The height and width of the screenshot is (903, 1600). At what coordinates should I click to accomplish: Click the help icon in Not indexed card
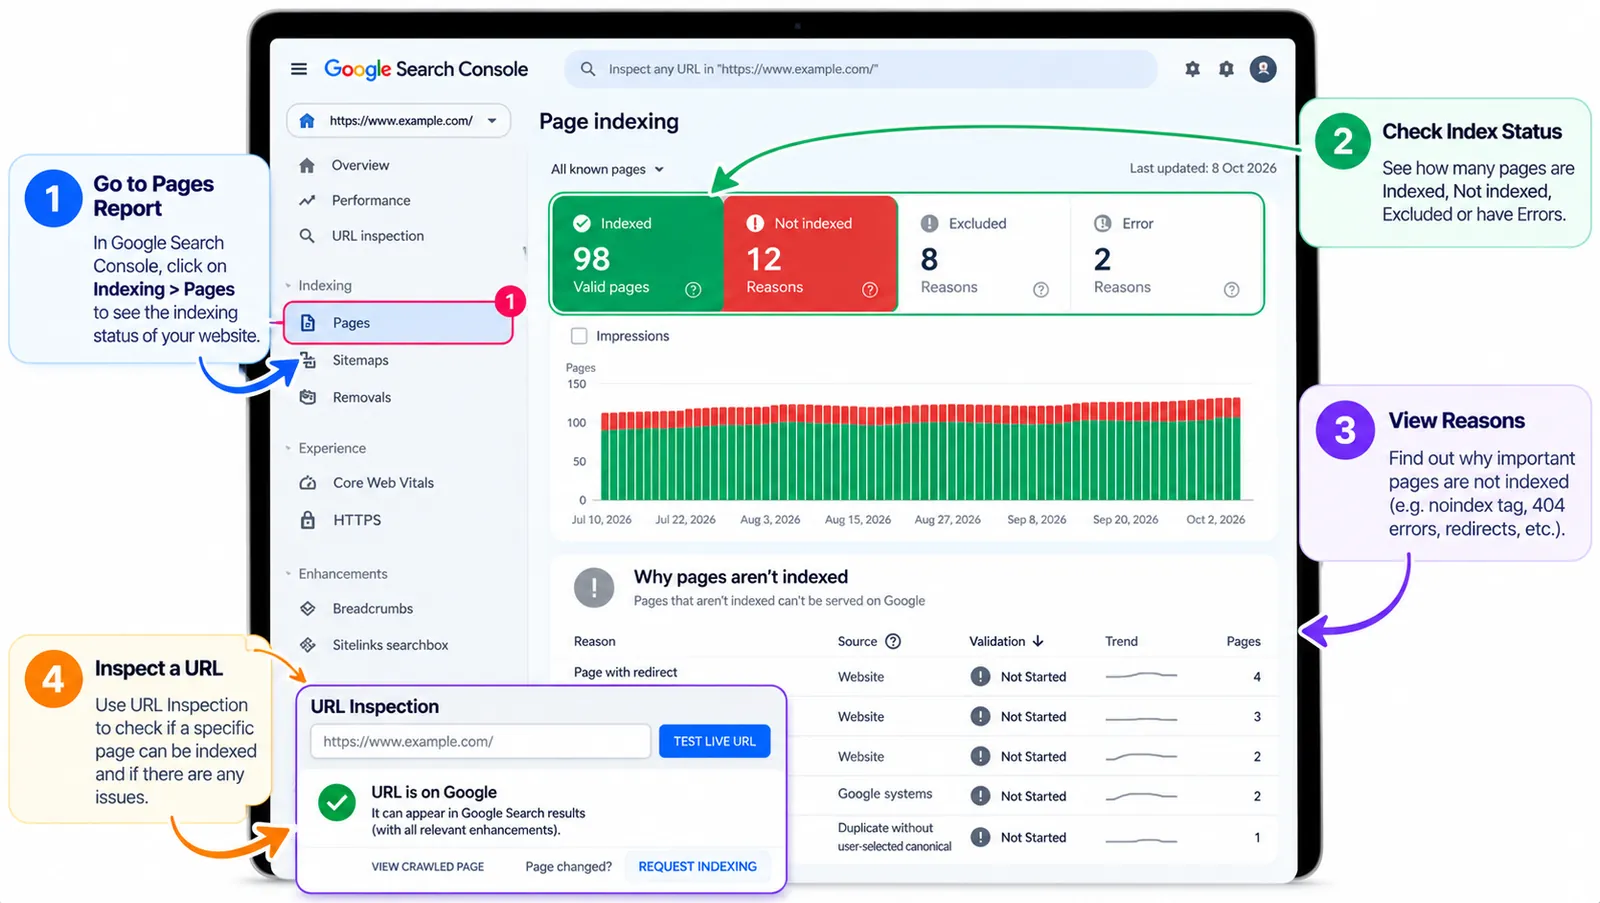pos(870,290)
